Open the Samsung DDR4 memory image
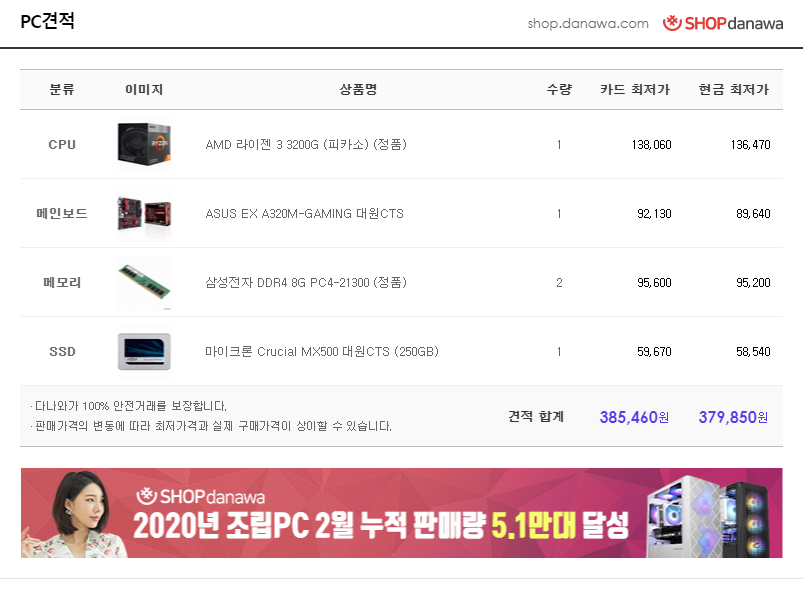 pos(144,283)
